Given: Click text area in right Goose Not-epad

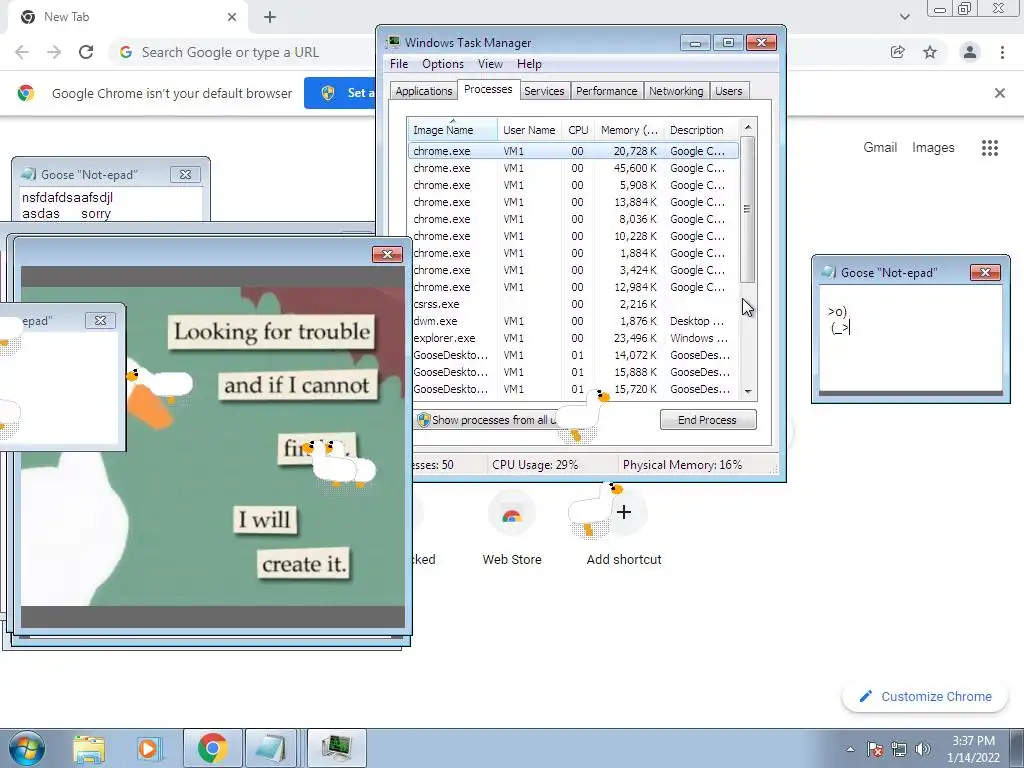Looking at the screenshot, I should (910, 338).
